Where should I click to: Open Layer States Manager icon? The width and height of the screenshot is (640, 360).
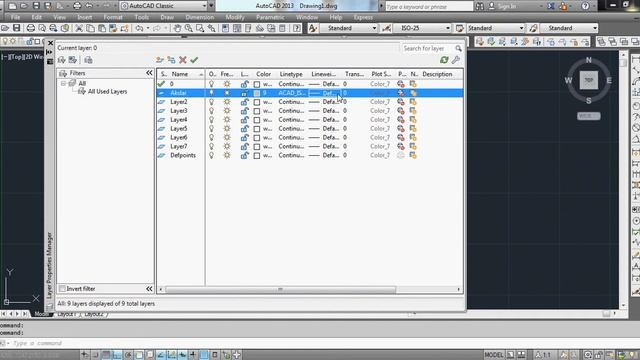(88, 60)
